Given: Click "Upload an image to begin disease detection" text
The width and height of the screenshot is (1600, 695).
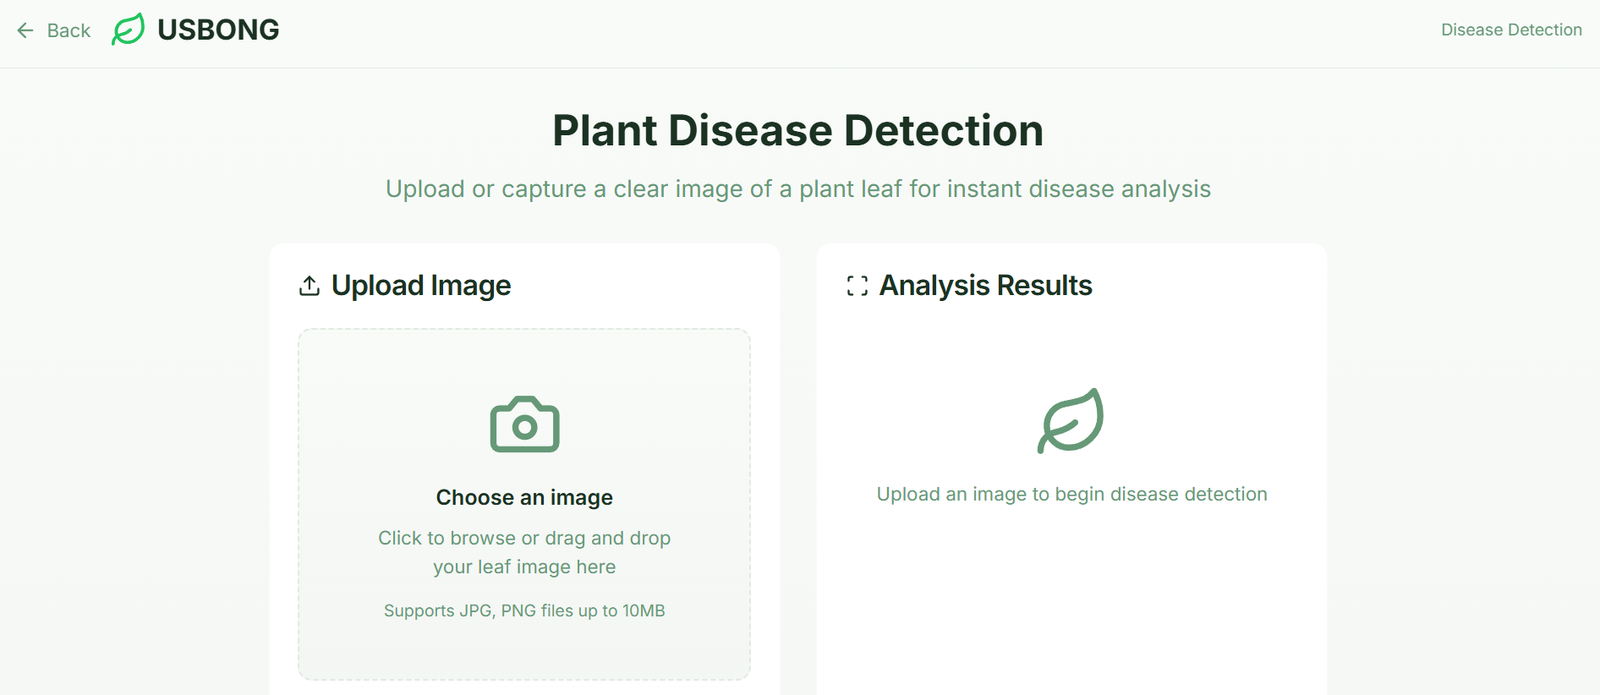Looking at the screenshot, I should tap(1072, 494).
